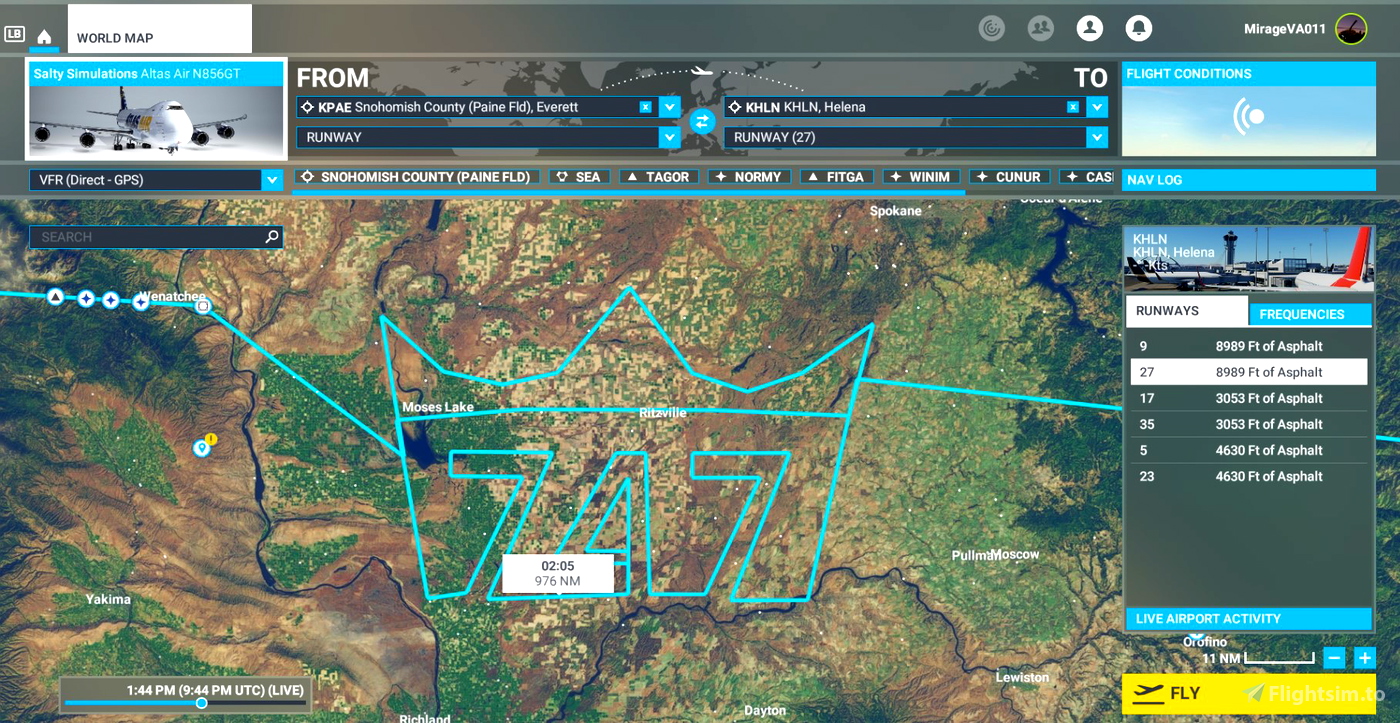Open the notifications bell icon

(x=1139, y=28)
